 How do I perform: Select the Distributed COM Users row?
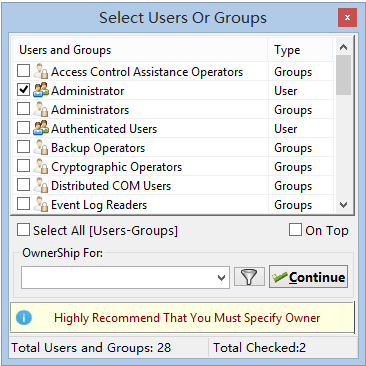tap(173, 186)
